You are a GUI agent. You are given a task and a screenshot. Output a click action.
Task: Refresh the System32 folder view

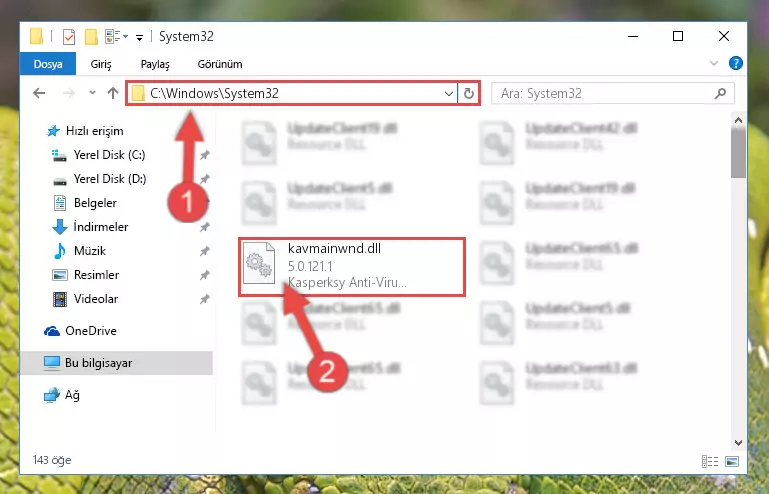[x=469, y=93]
